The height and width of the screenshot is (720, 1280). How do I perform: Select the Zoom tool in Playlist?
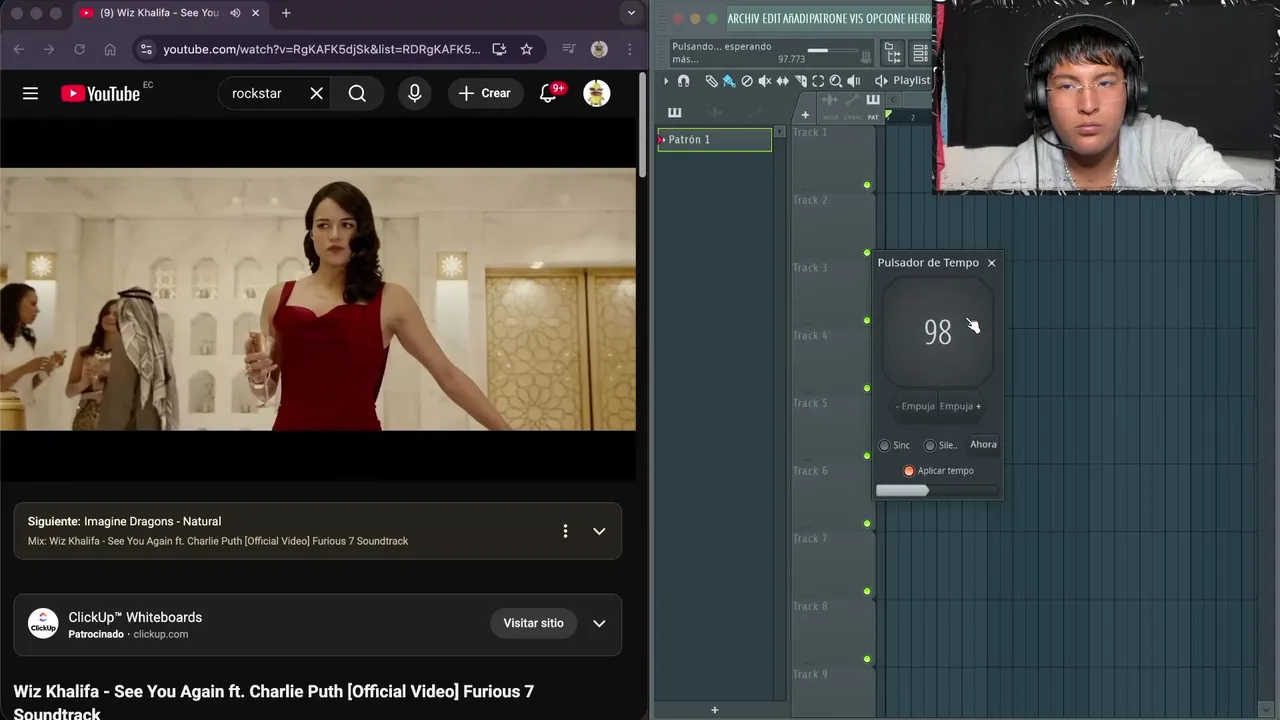836,81
